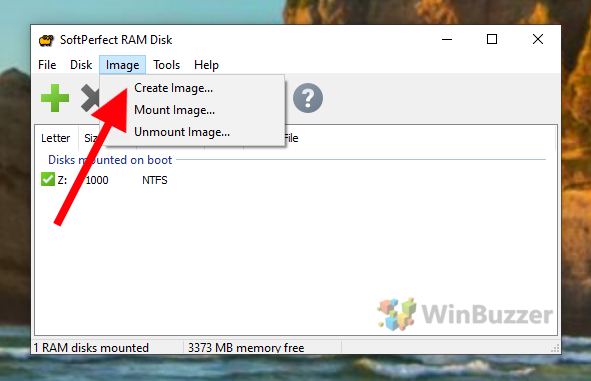Open the File menu
591x381 pixels.
pyautogui.click(x=47, y=65)
